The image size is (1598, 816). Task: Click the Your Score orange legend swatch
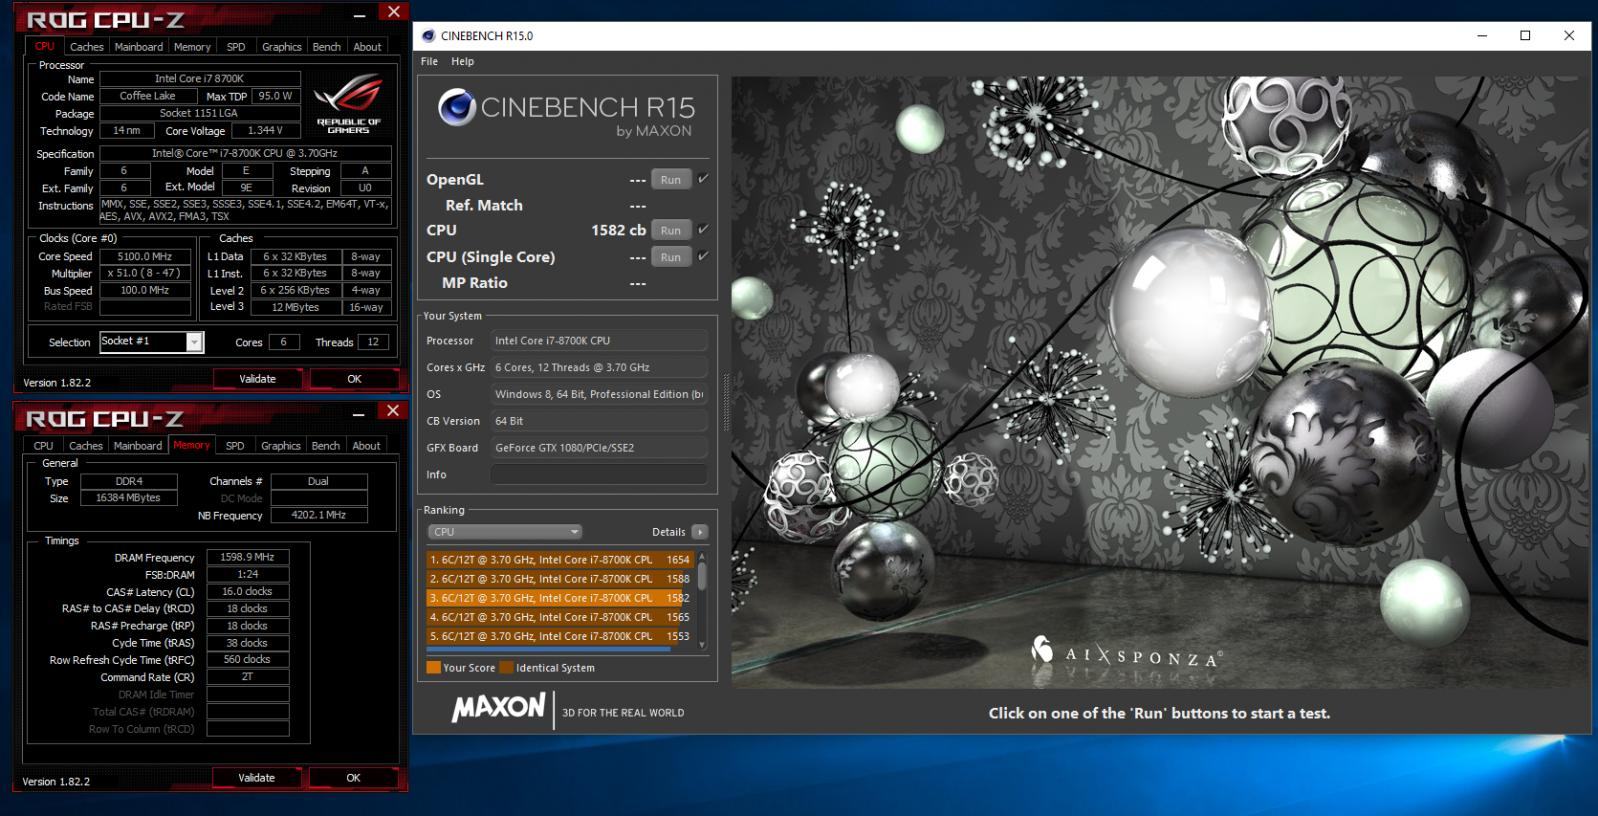(x=433, y=668)
